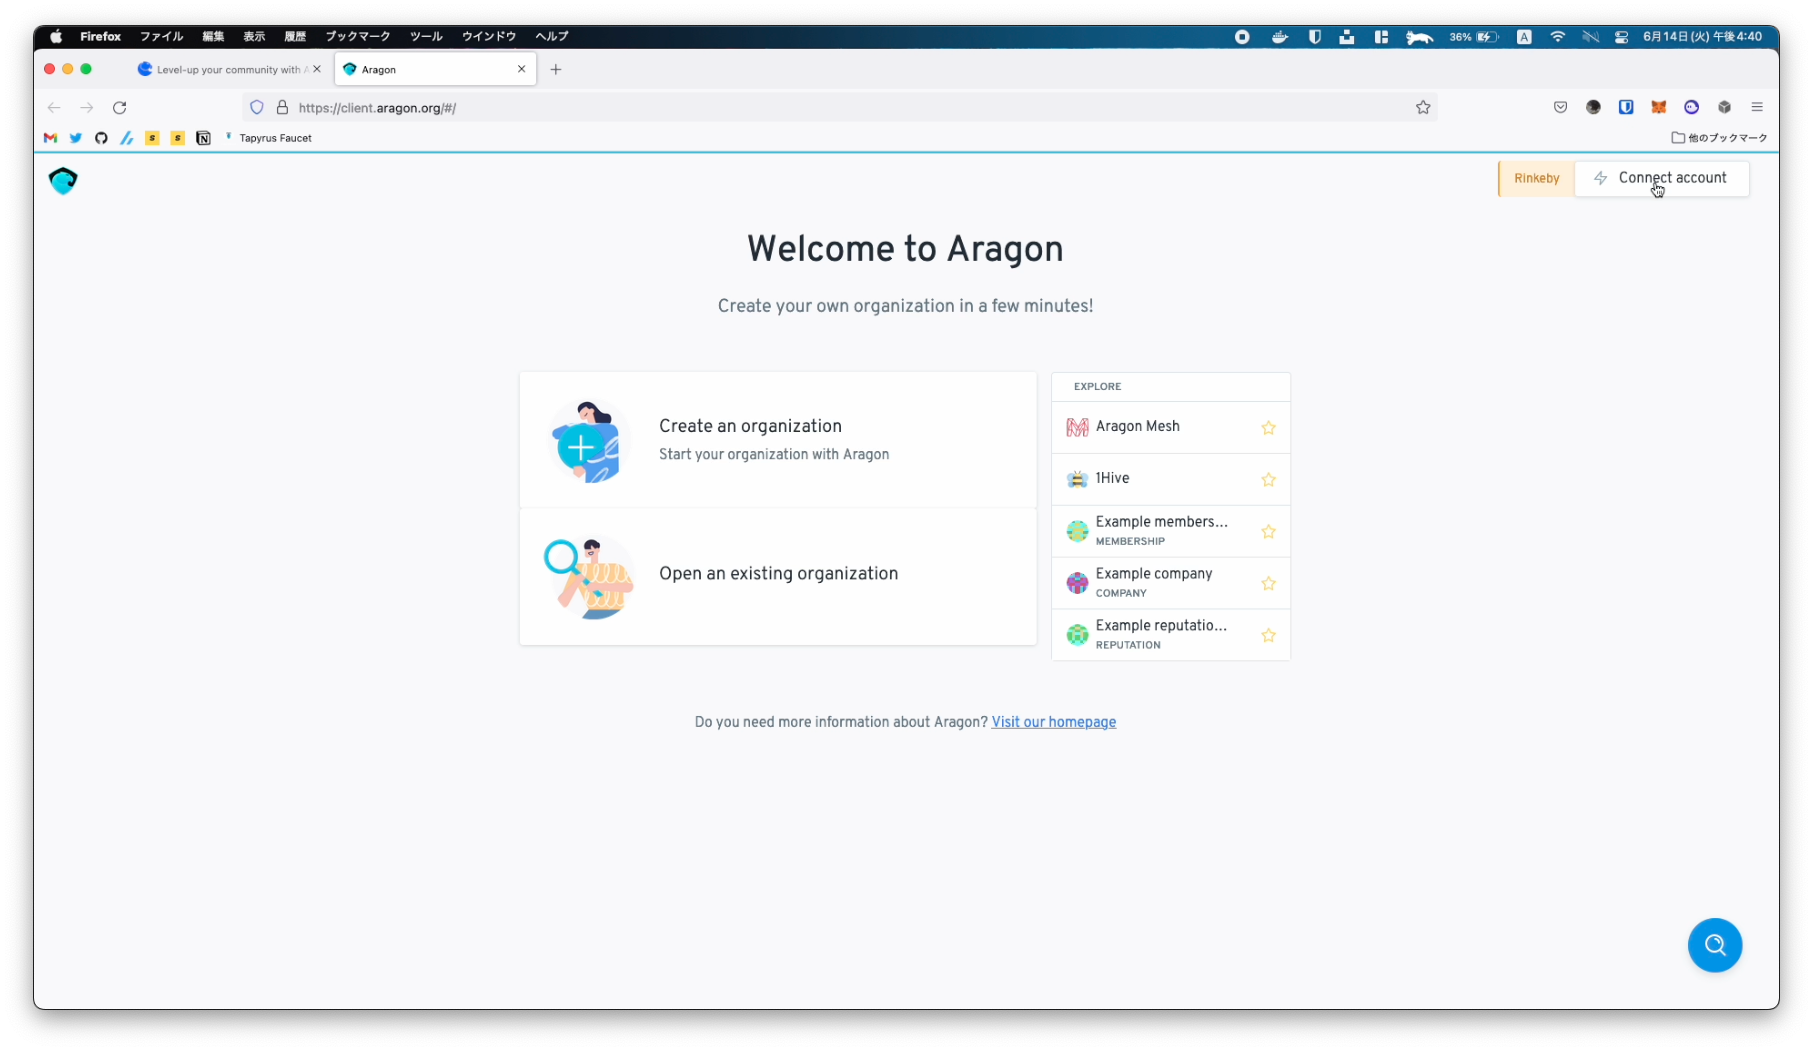The width and height of the screenshot is (1813, 1051).
Task: Bookmark this page using address bar star
Action: 1423,108
